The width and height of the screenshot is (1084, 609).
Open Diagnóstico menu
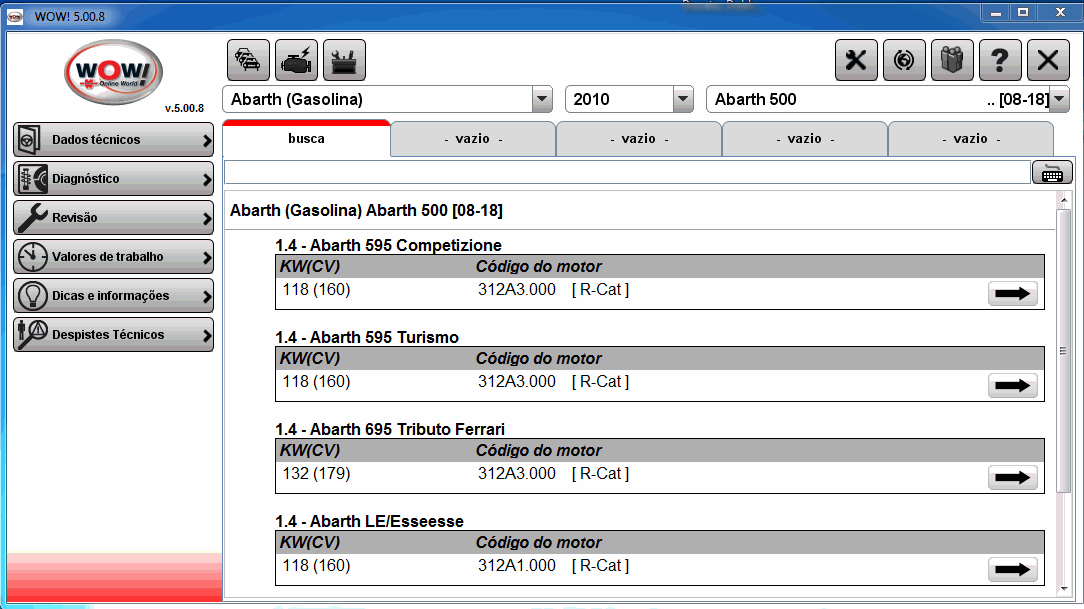tap(113, 179)
